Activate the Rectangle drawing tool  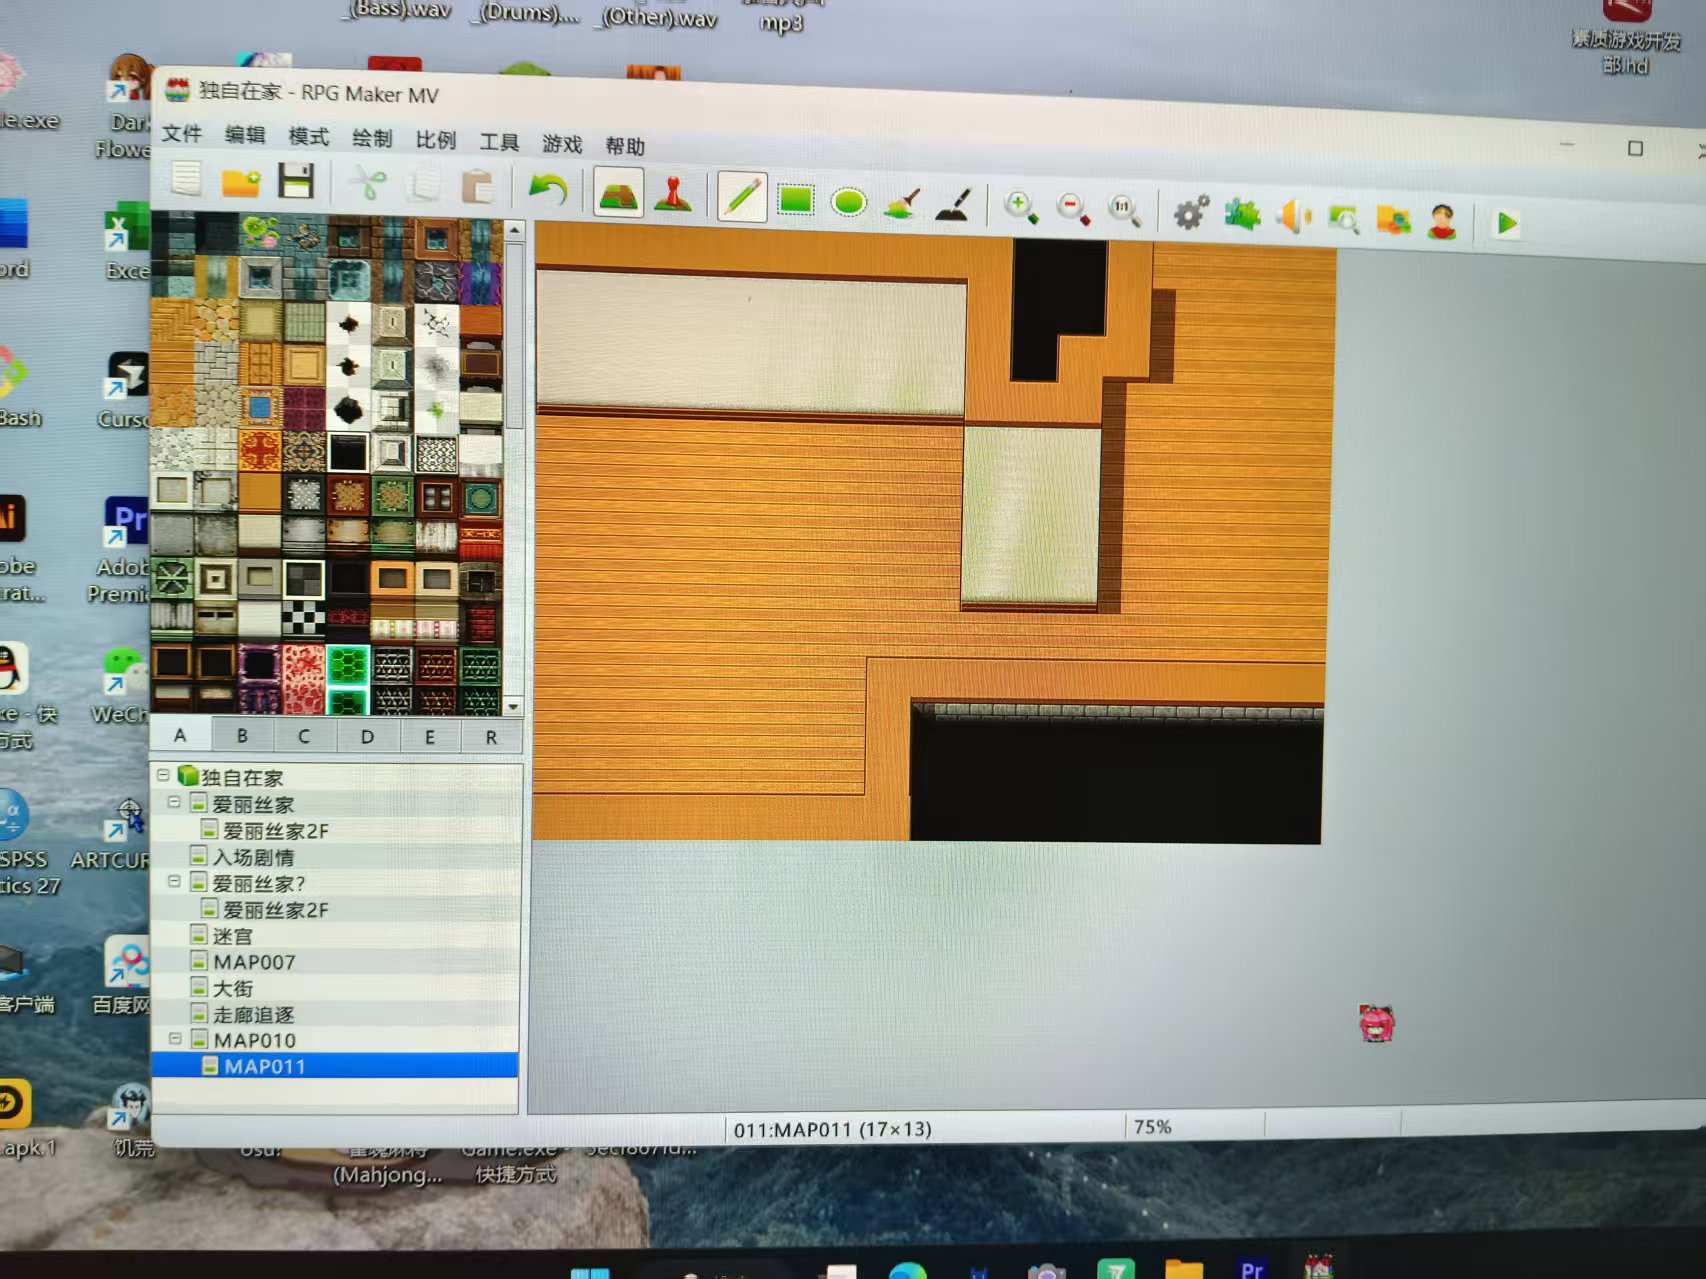tap(795, 199)
